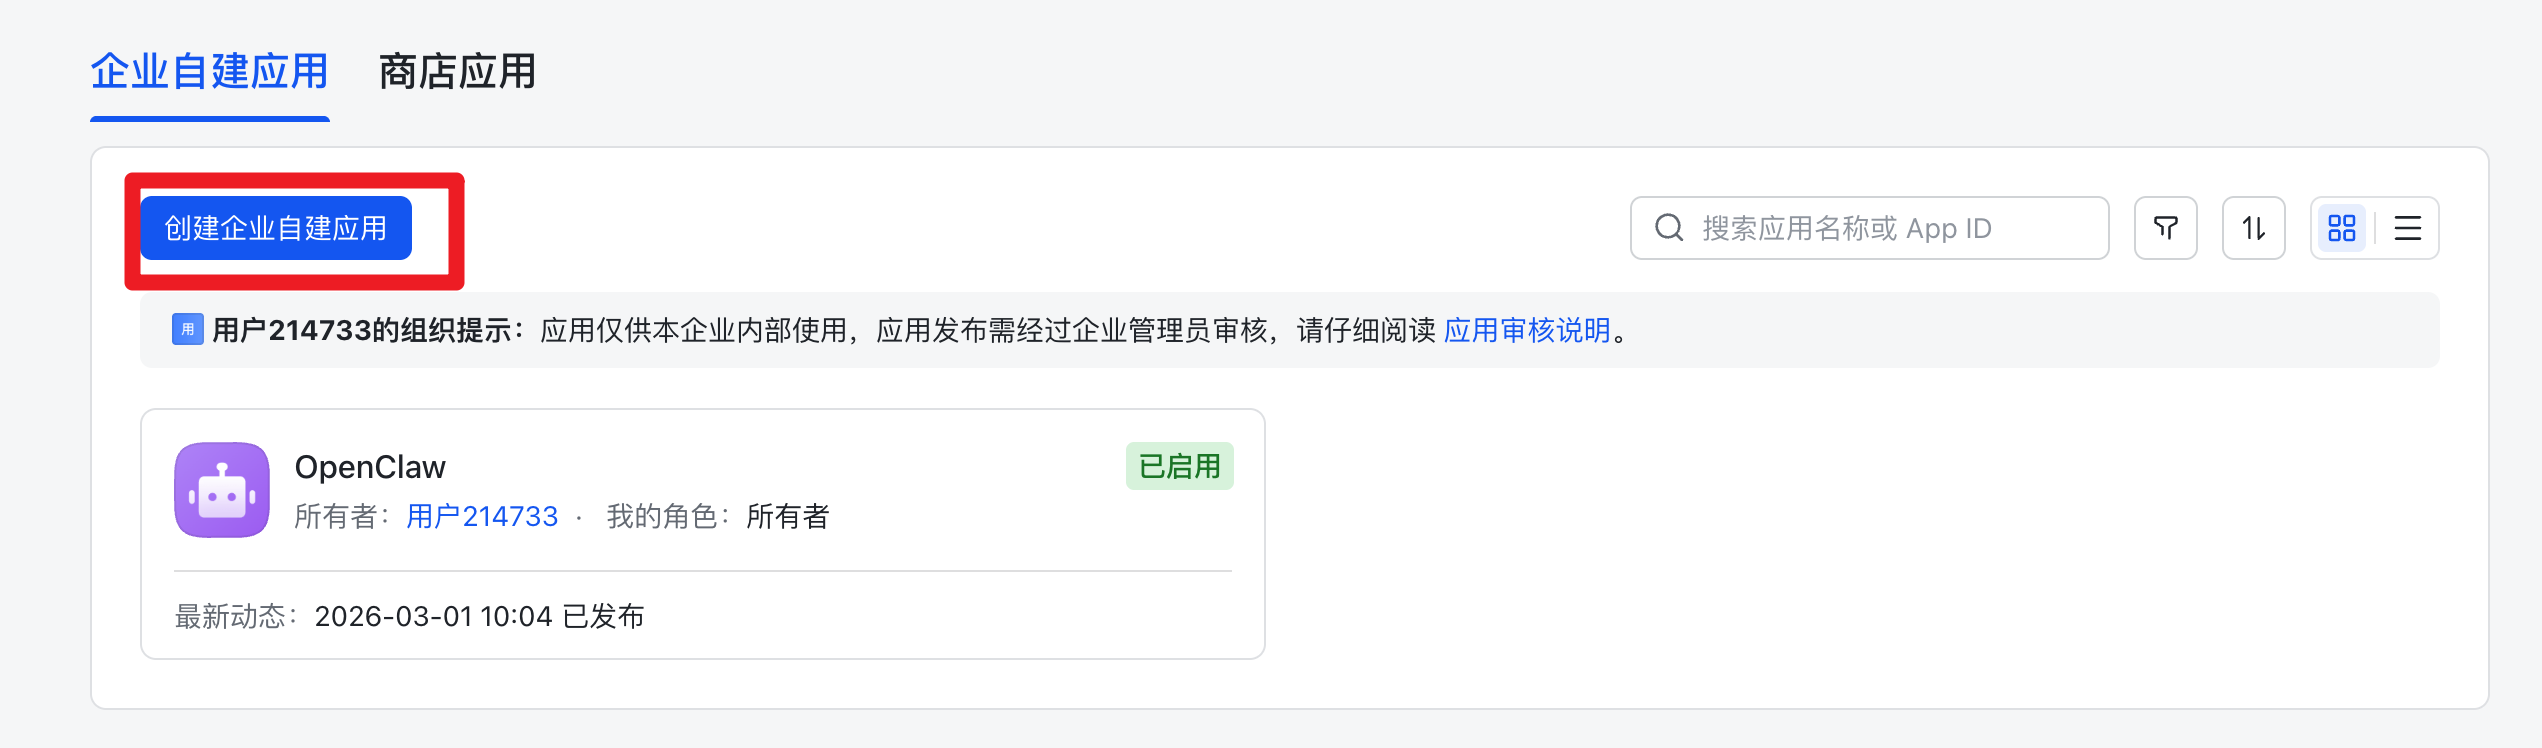Click the small organization avatar icon
The height and width of the screenshot is (748, 2542).
point(188,329)
